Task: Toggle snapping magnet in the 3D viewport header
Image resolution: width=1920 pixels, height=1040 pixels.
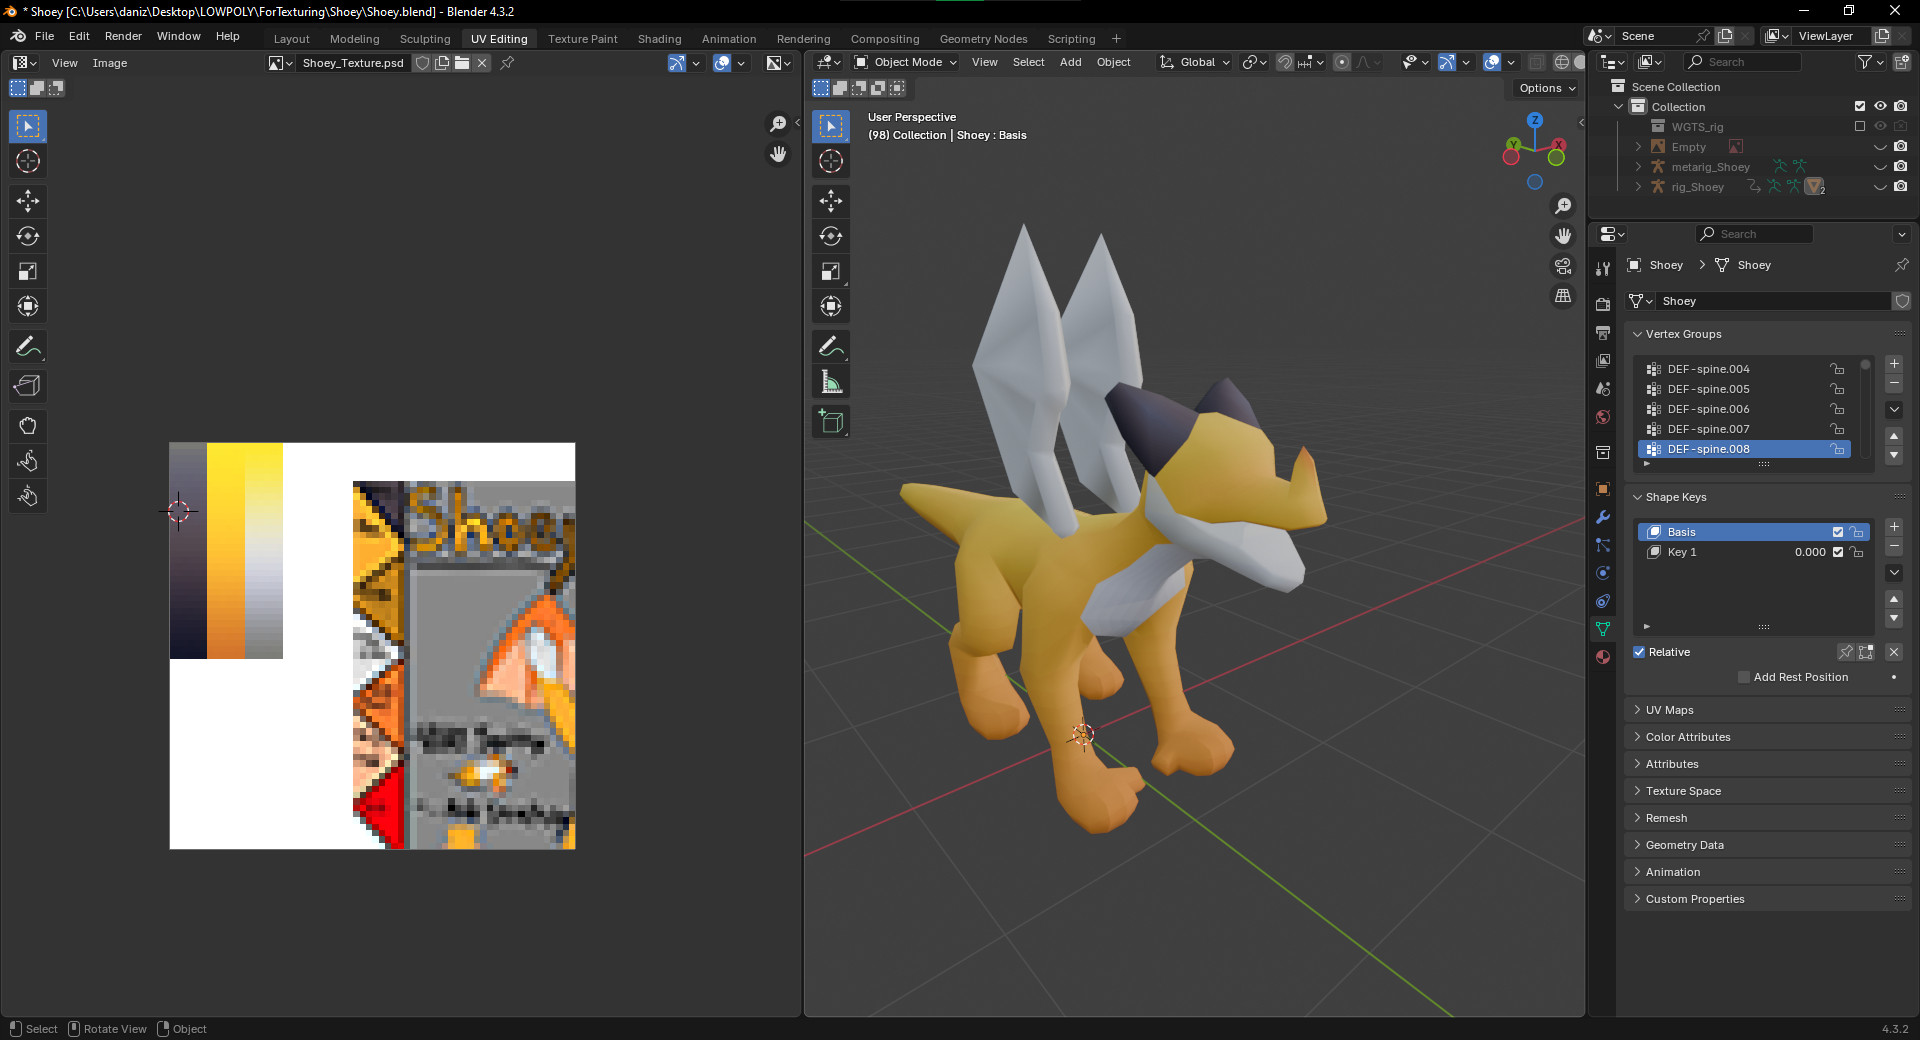Action: tap(1285, 62)
